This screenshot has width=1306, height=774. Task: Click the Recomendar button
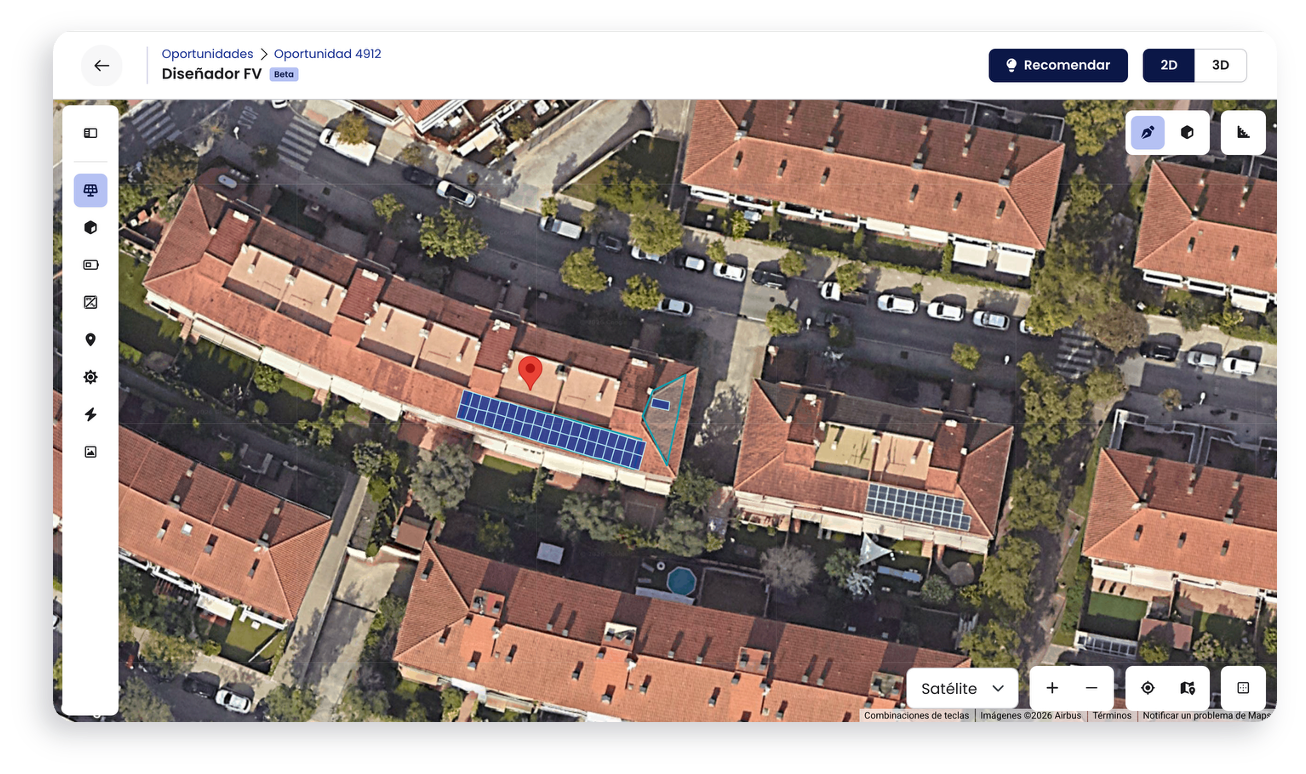click(x=1058, y=65)
